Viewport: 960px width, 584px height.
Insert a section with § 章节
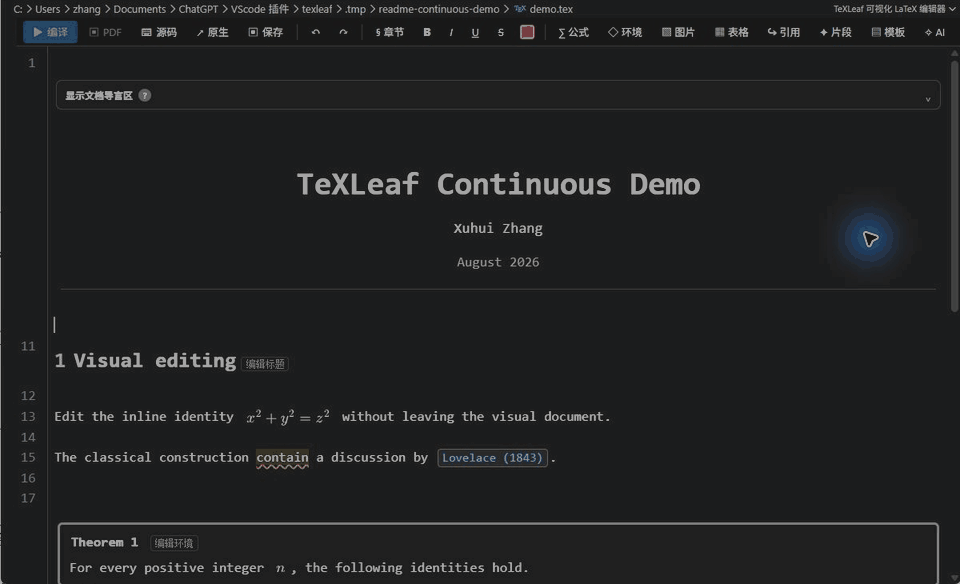389,32
